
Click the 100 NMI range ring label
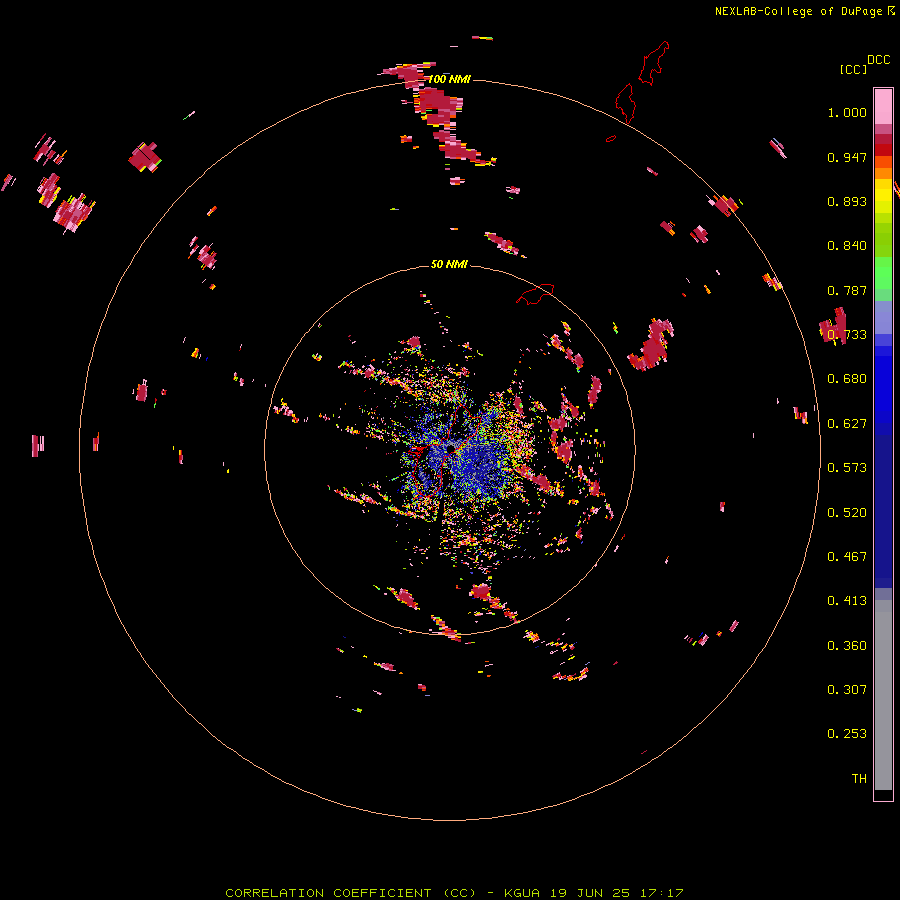pyautogui.click(x=449, y=79)
